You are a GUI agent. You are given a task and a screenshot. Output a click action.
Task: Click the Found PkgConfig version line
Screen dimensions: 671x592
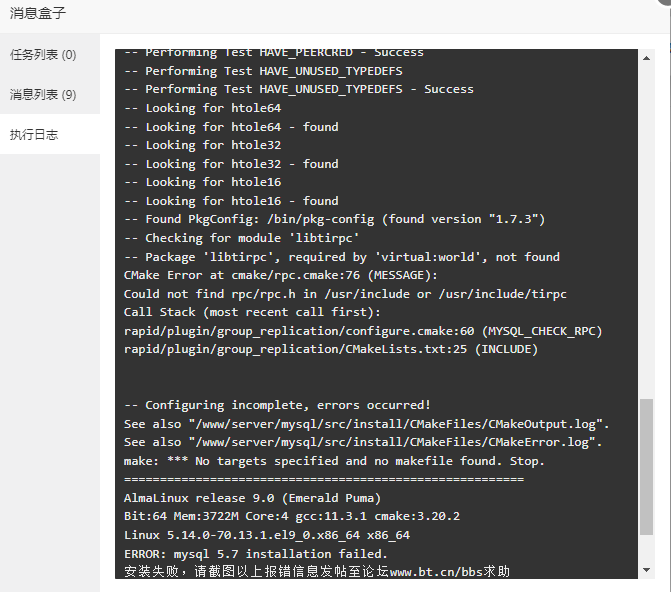click(x=335, y=219)
